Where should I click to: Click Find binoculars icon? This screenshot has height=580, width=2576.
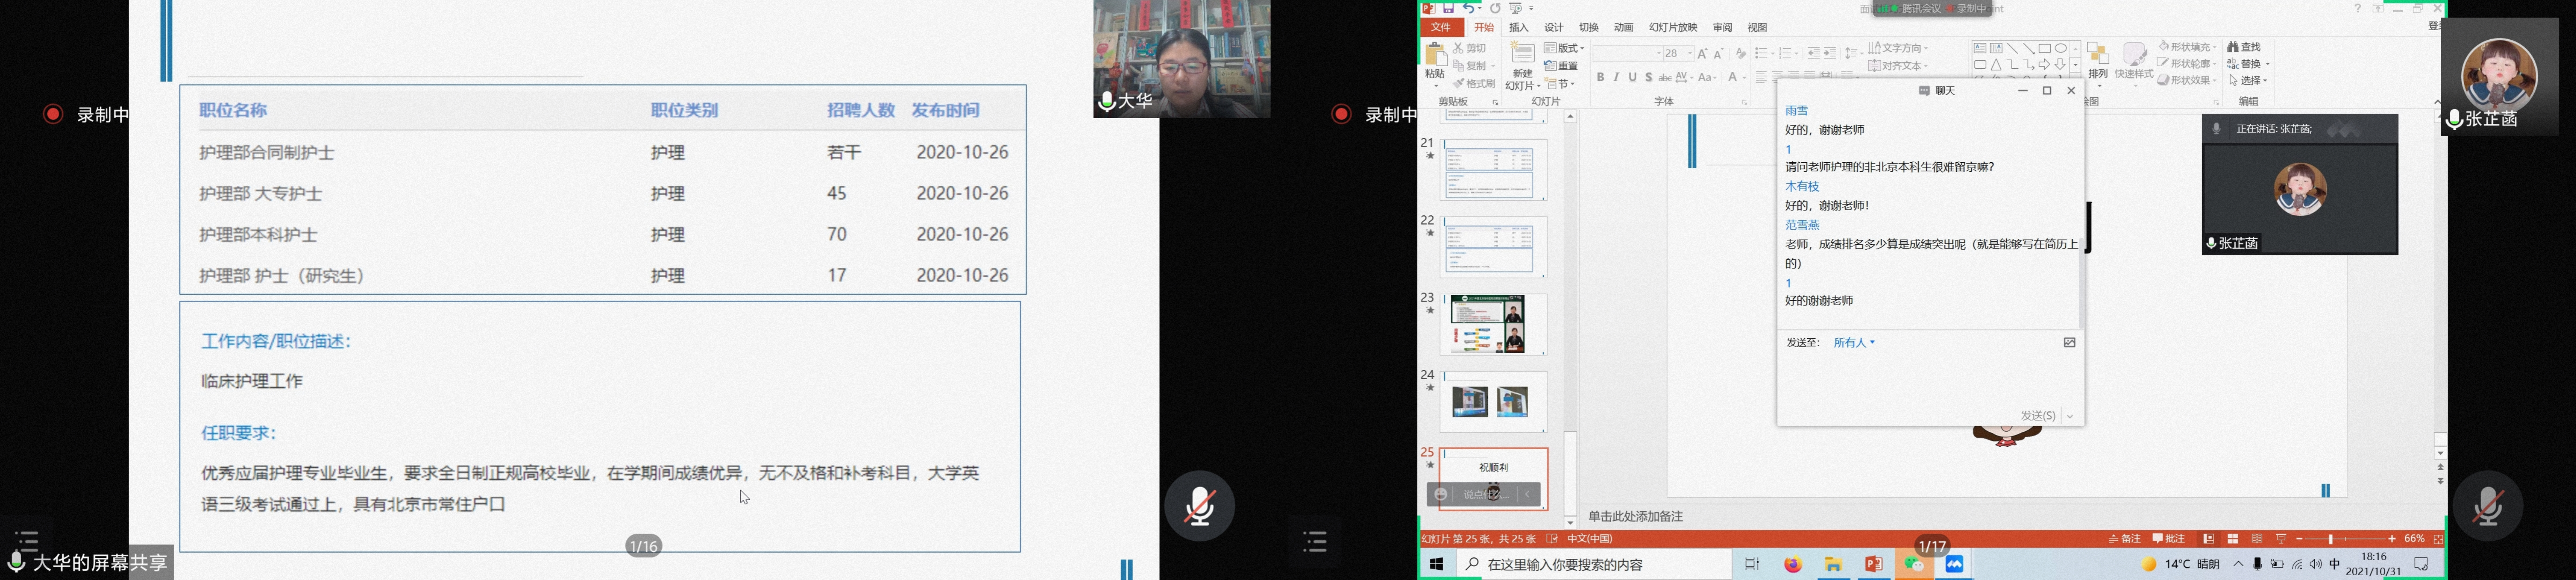pos(2234,47)
